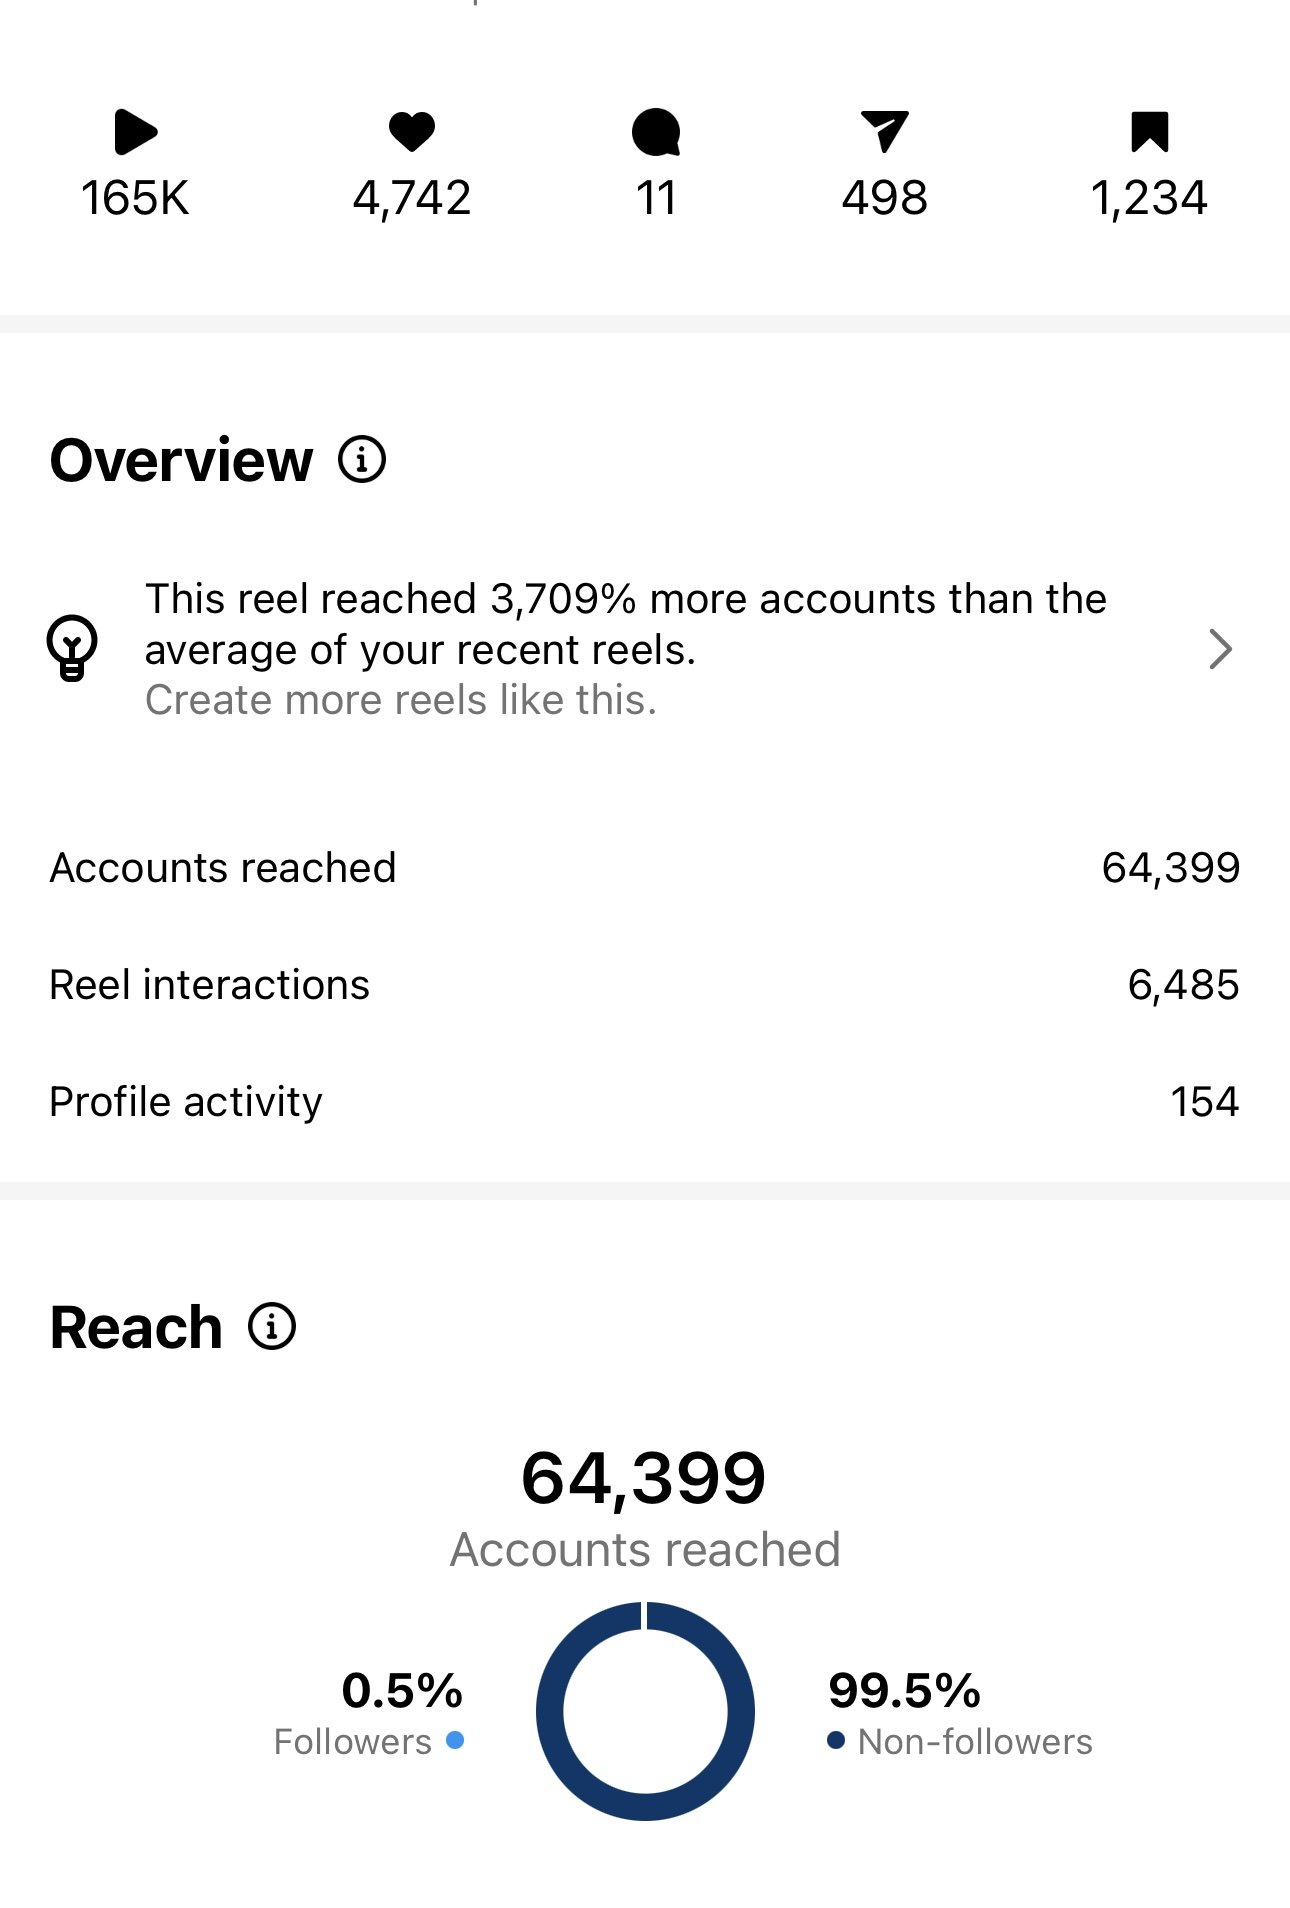The image size is (1290, 1908).
Task: Tap the paper plane shares icon
Action: tap(885, 132)
